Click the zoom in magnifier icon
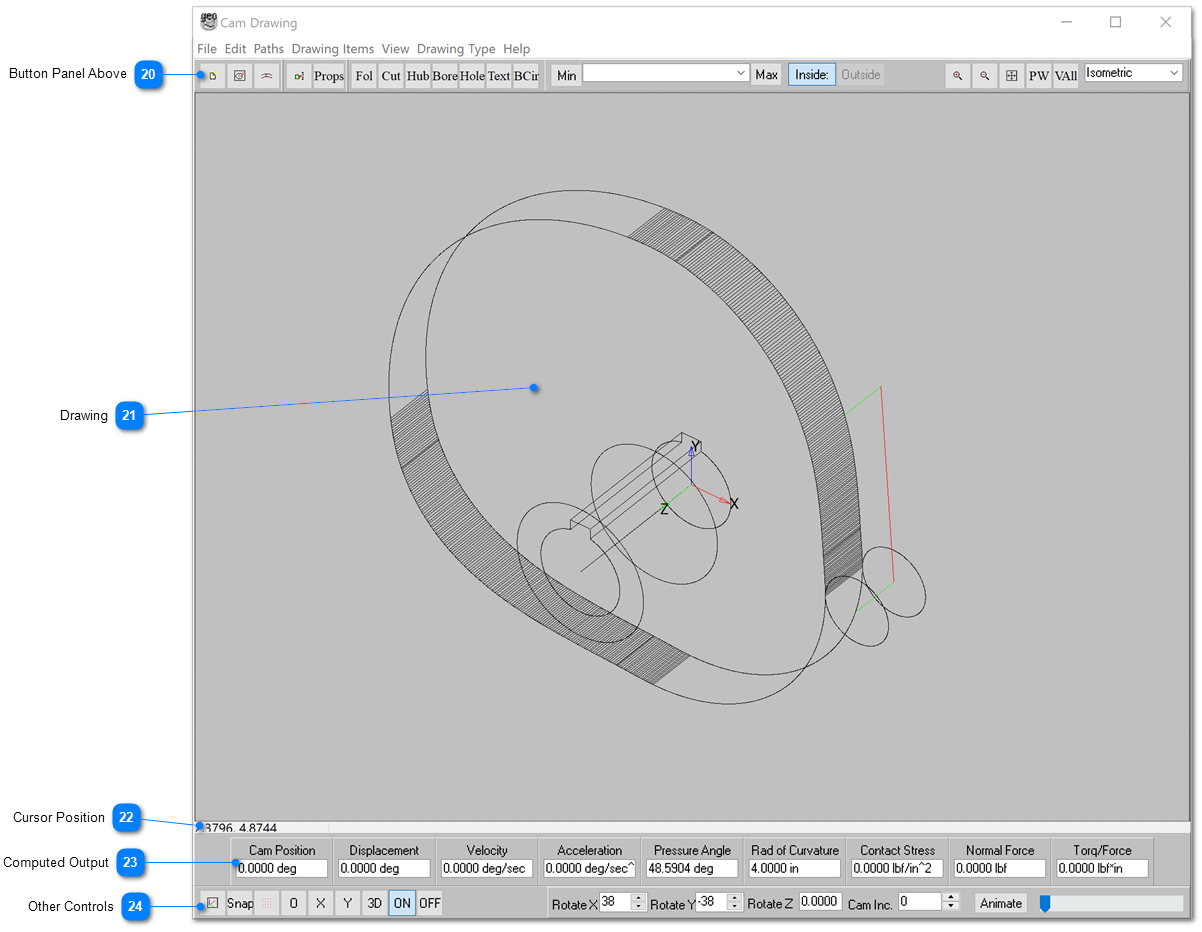This screenshot has width=1202, height=932. (x=957, y=76)
